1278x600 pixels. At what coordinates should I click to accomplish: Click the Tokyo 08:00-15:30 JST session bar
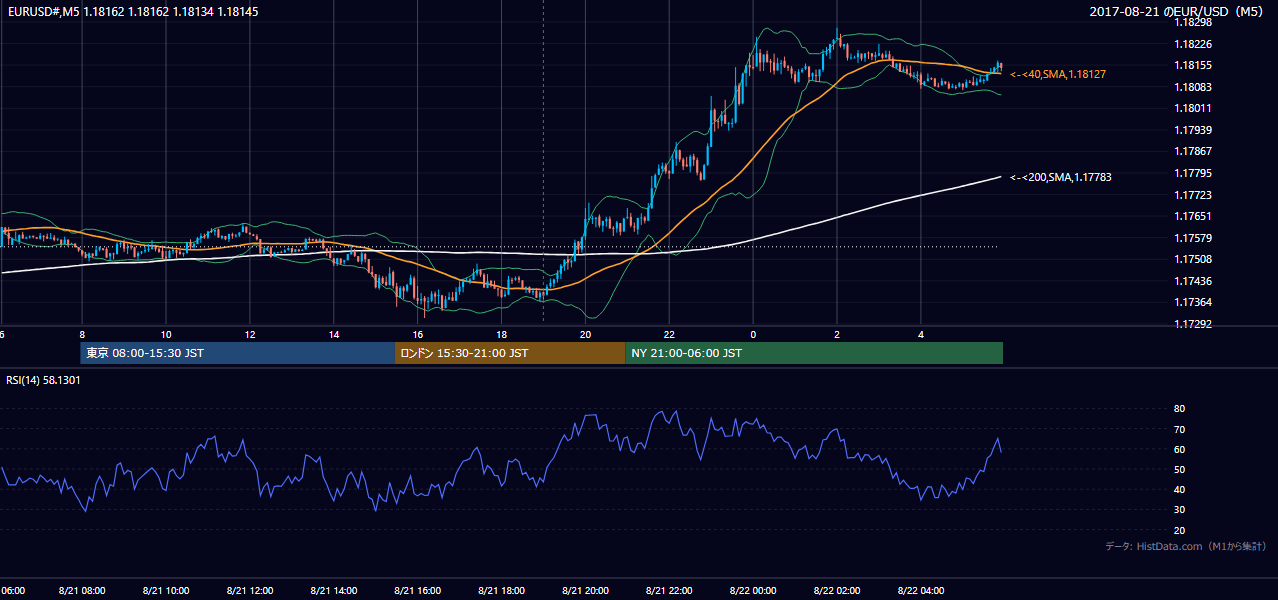point(238,353)
